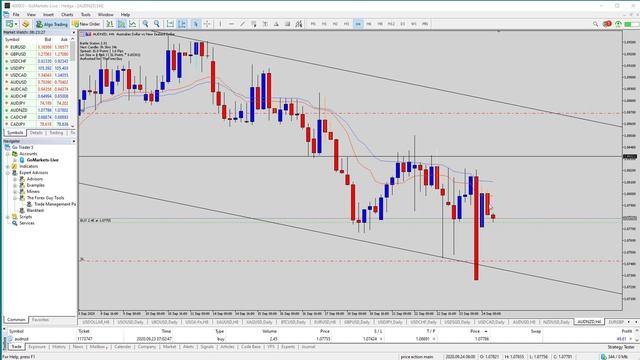The height and width of the screenshot is (360, 640).
Task: Toggle the chart shift icon
Action: (x=182, y=24)
